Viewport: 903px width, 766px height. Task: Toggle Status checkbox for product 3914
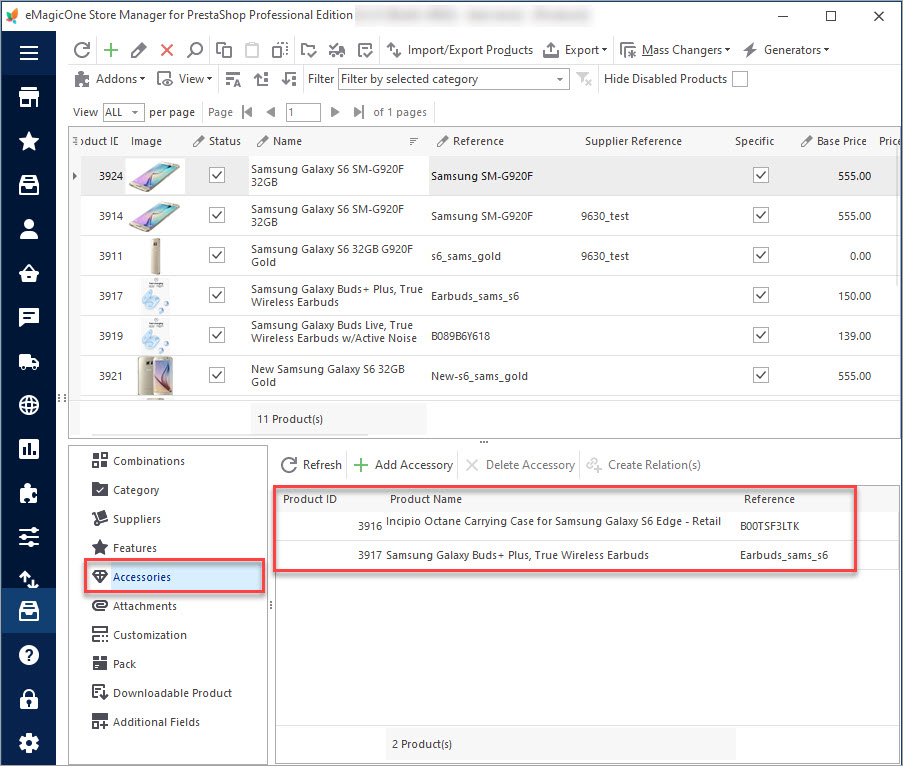(217, 215)
